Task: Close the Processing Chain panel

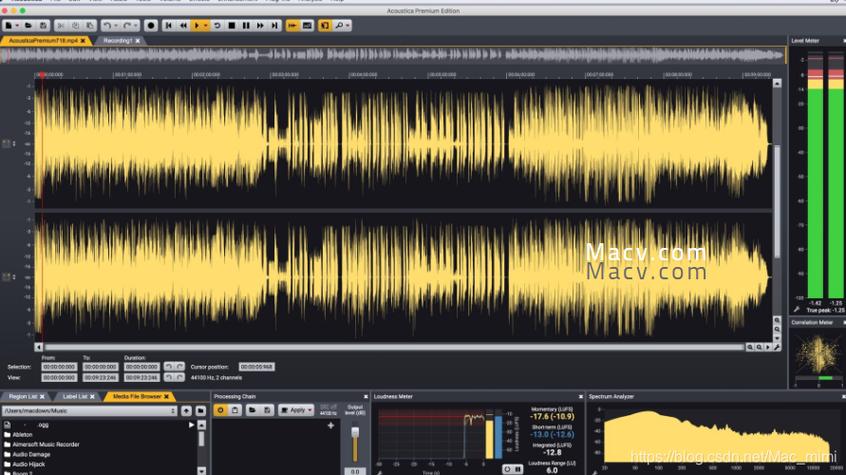Action: (x=366, y=396)
